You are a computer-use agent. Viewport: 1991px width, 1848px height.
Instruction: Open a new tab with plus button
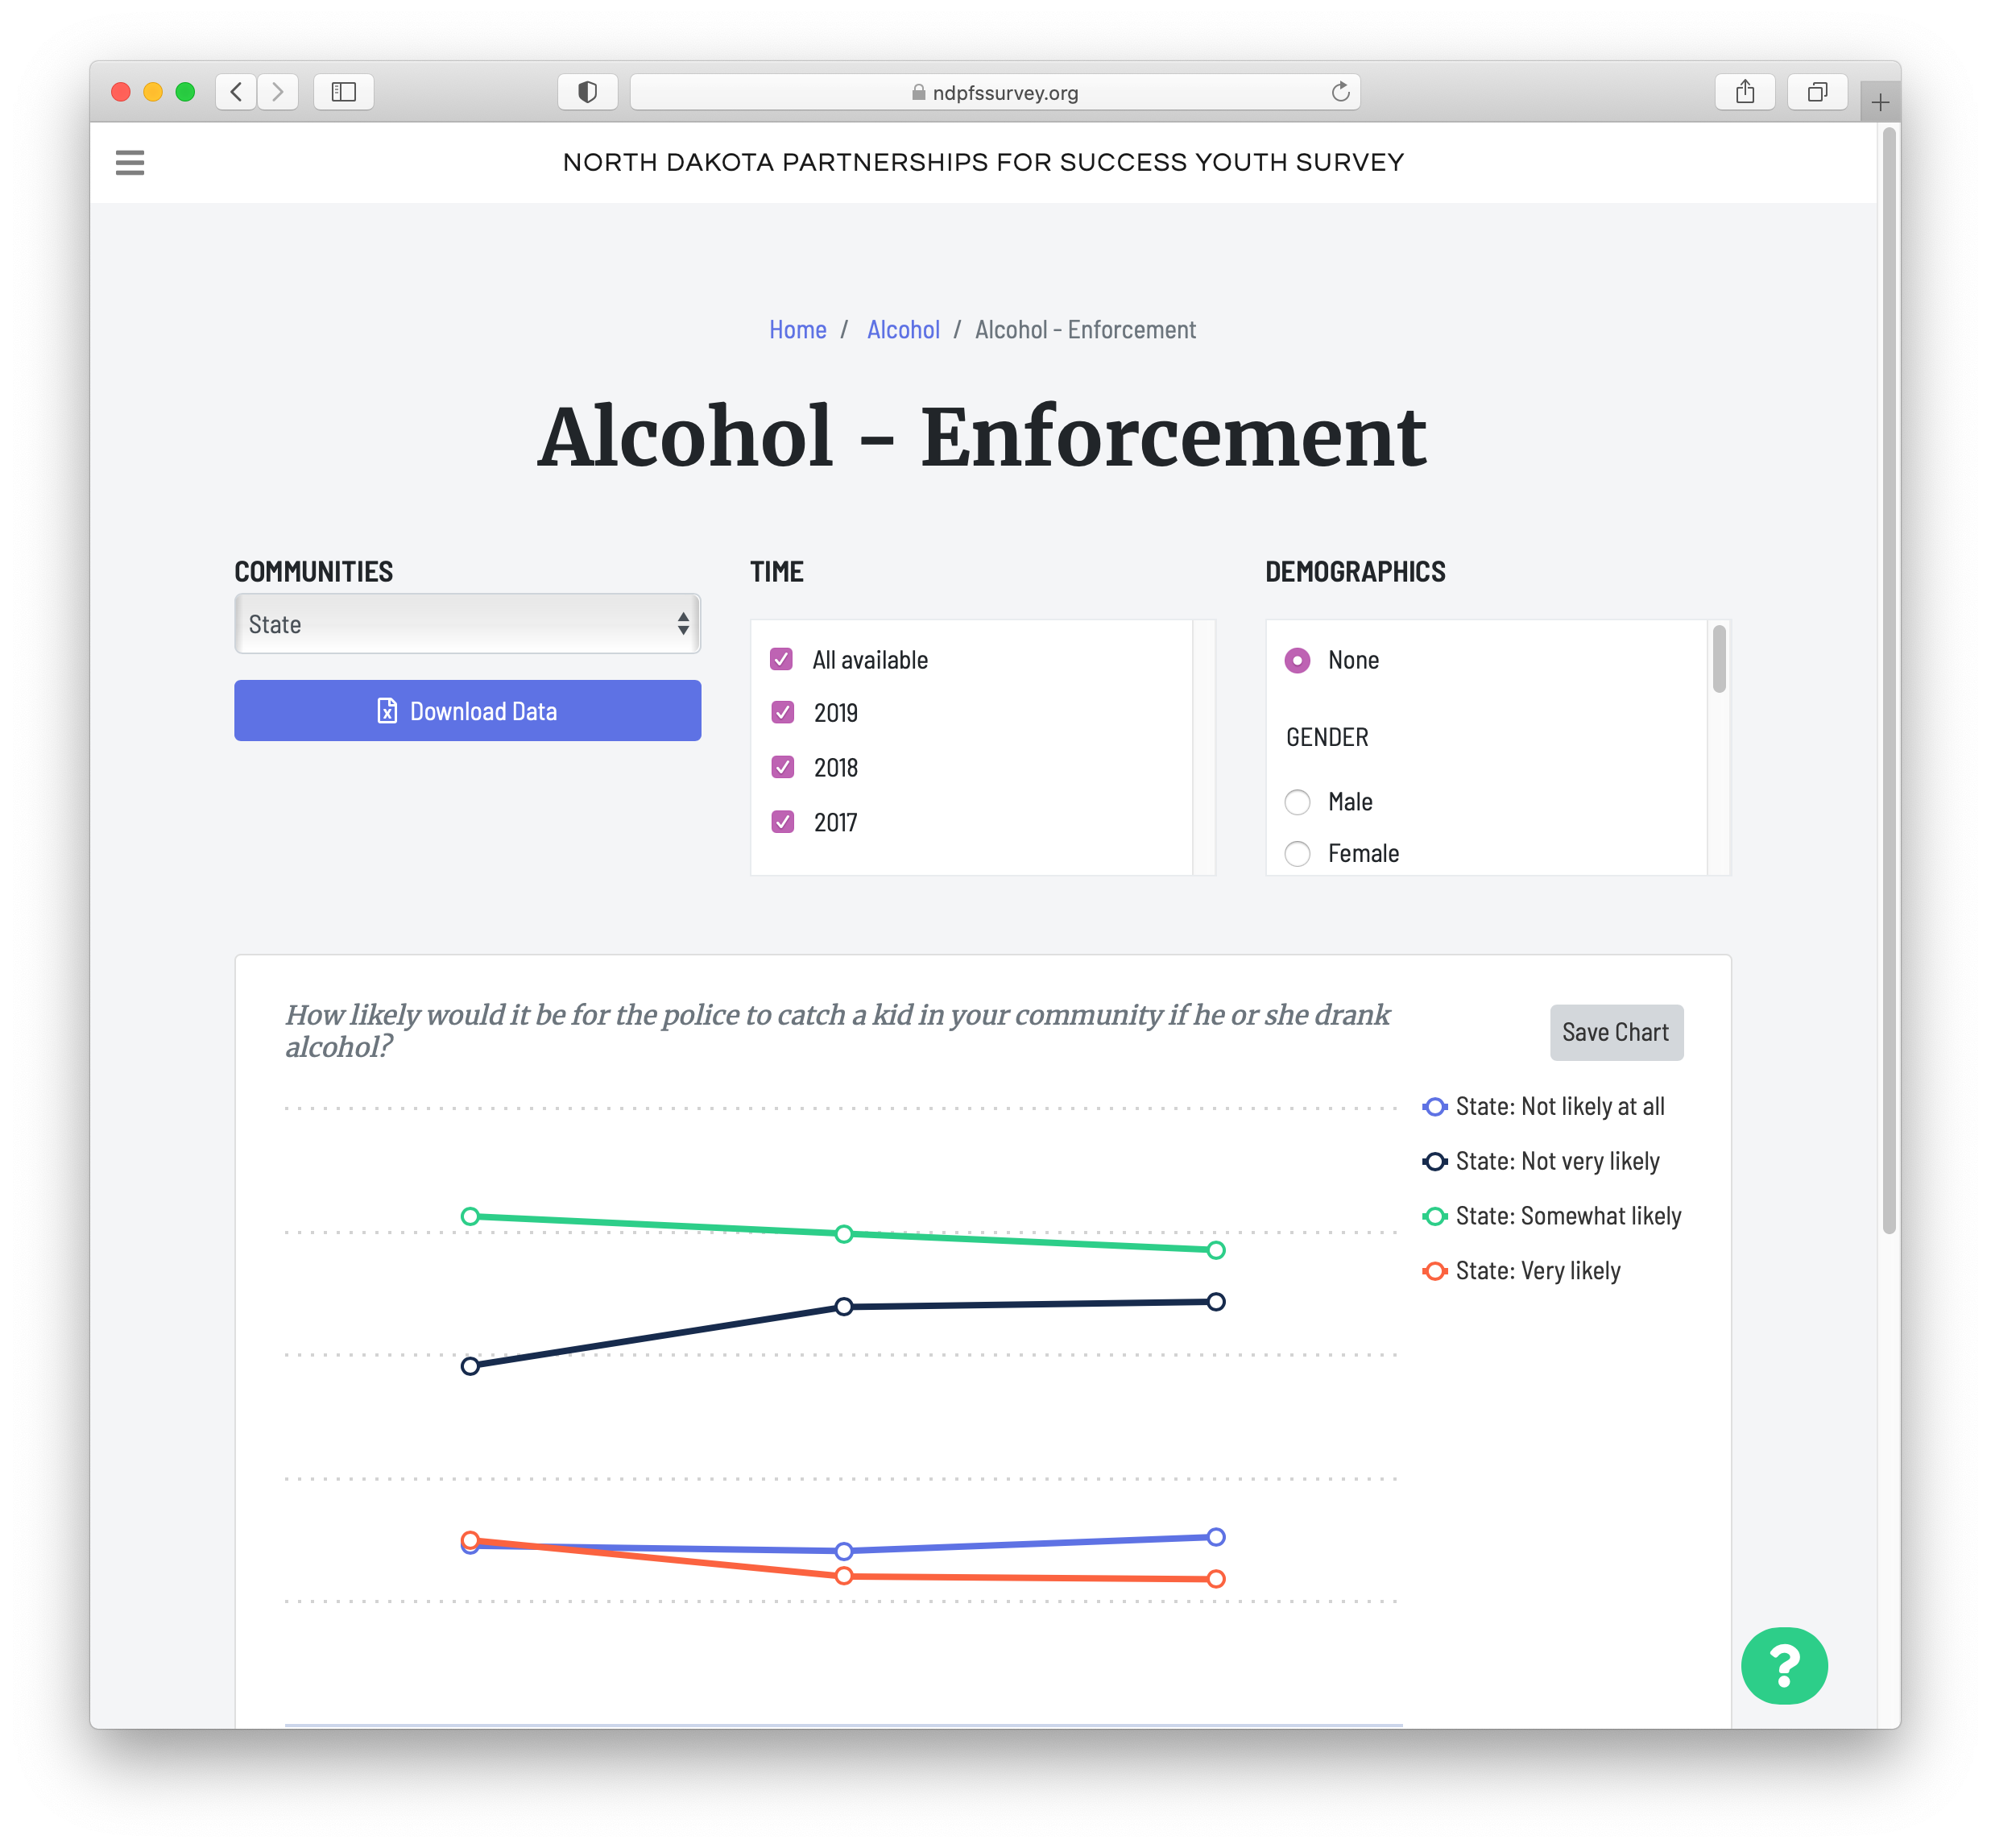1880,102
